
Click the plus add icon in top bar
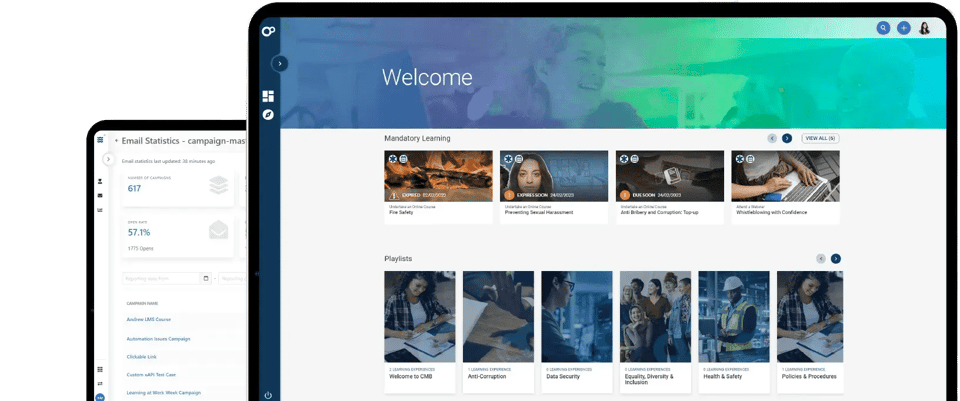click(904, 28)
